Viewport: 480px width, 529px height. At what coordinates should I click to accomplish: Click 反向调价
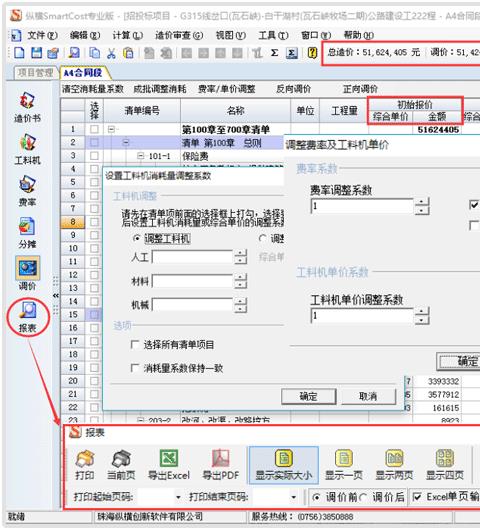(x=293, y=89)
